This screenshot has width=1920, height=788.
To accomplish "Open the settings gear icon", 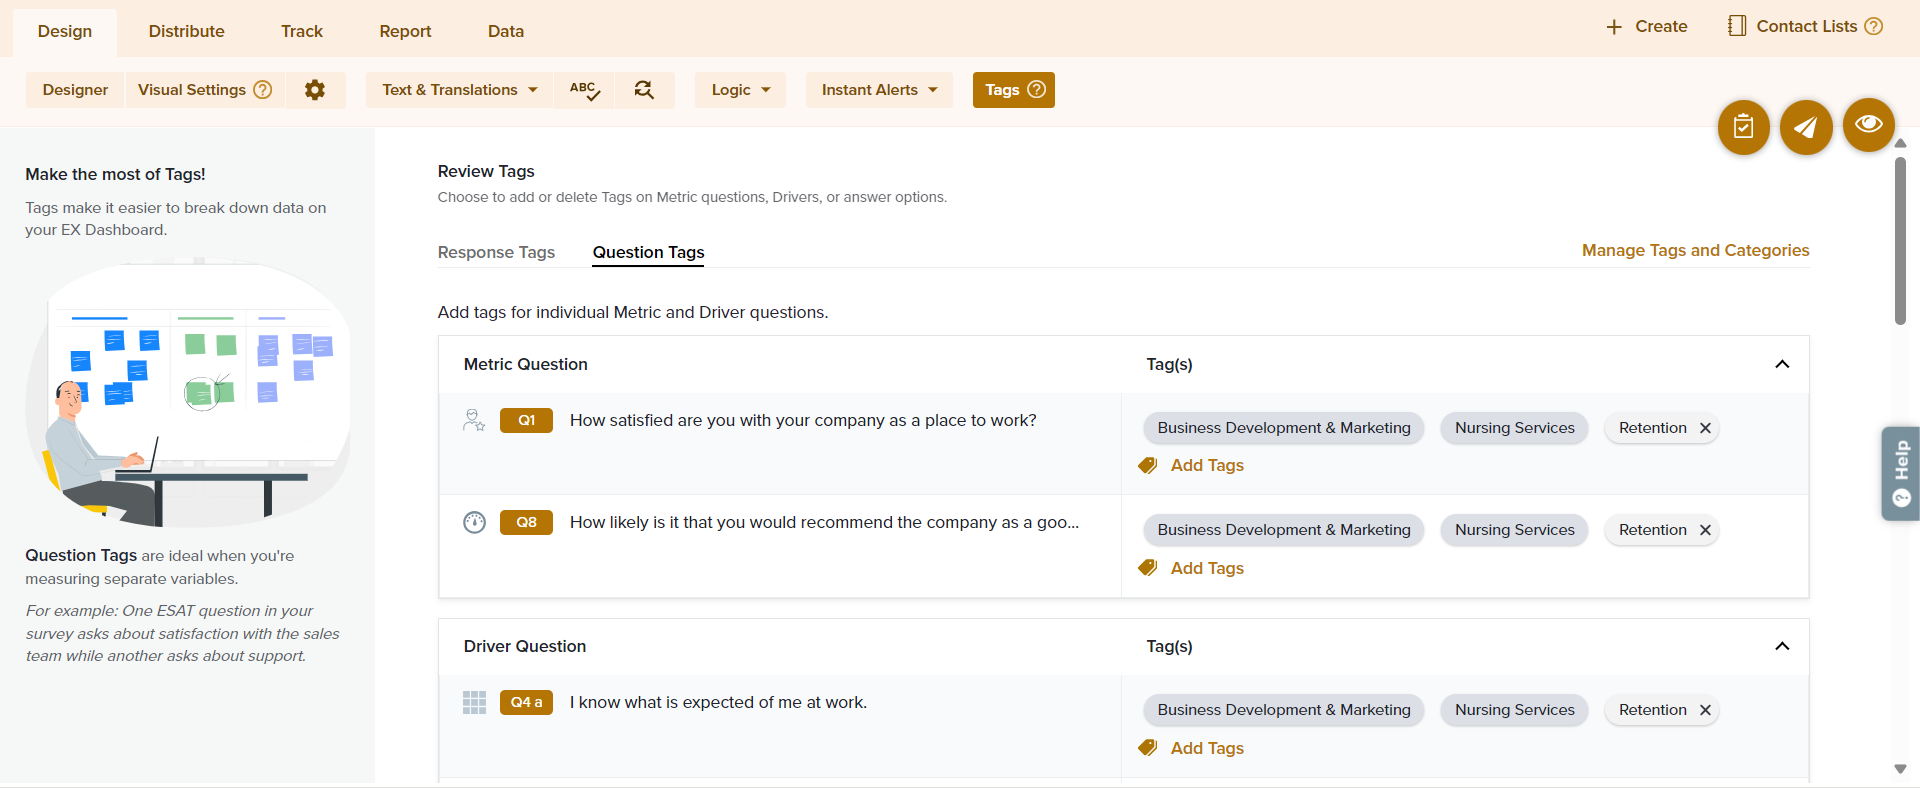I will pyautogui.click(x=315, y=90).
